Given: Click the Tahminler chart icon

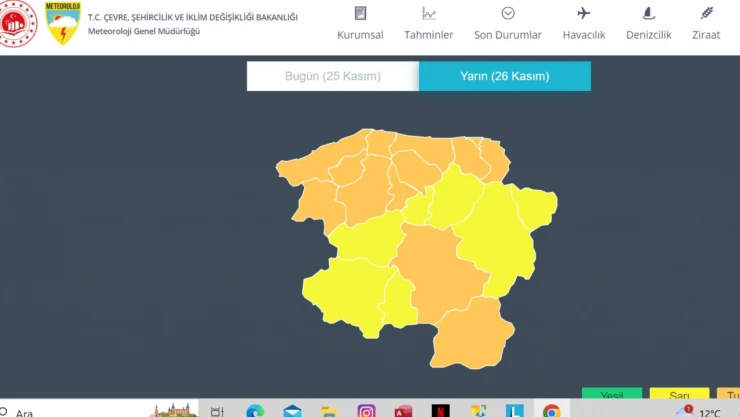Looking at the screenshot, I should [x=429, y=13].
